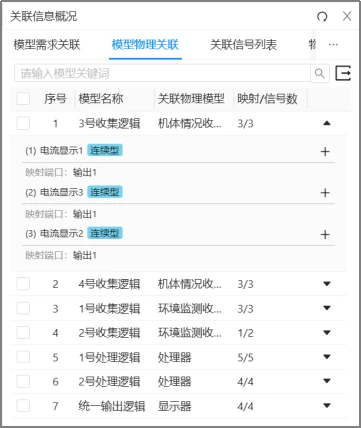Click 连续型 tag next to 电流显示3
The height and width of the screenshot is (428, 361).
(x=105, y=192)
